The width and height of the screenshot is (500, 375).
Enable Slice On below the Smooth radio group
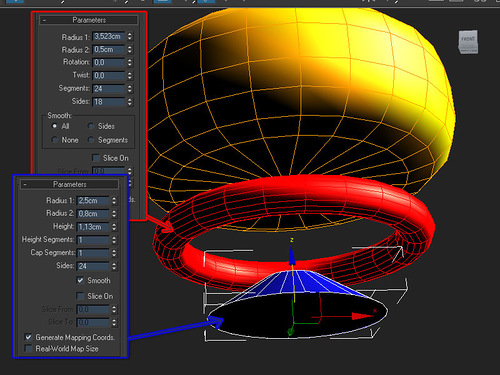pyautogui.click(x=96, y=158)
